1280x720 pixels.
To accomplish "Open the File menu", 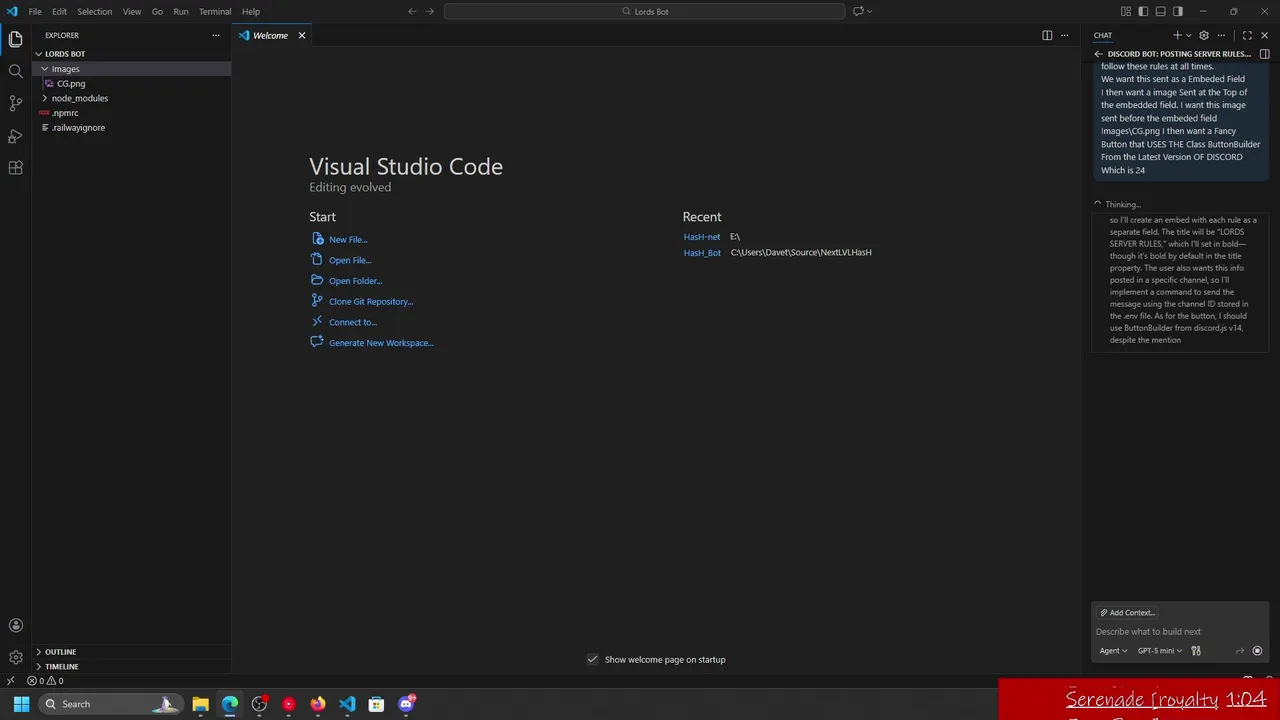I will (x=35, y=11).
